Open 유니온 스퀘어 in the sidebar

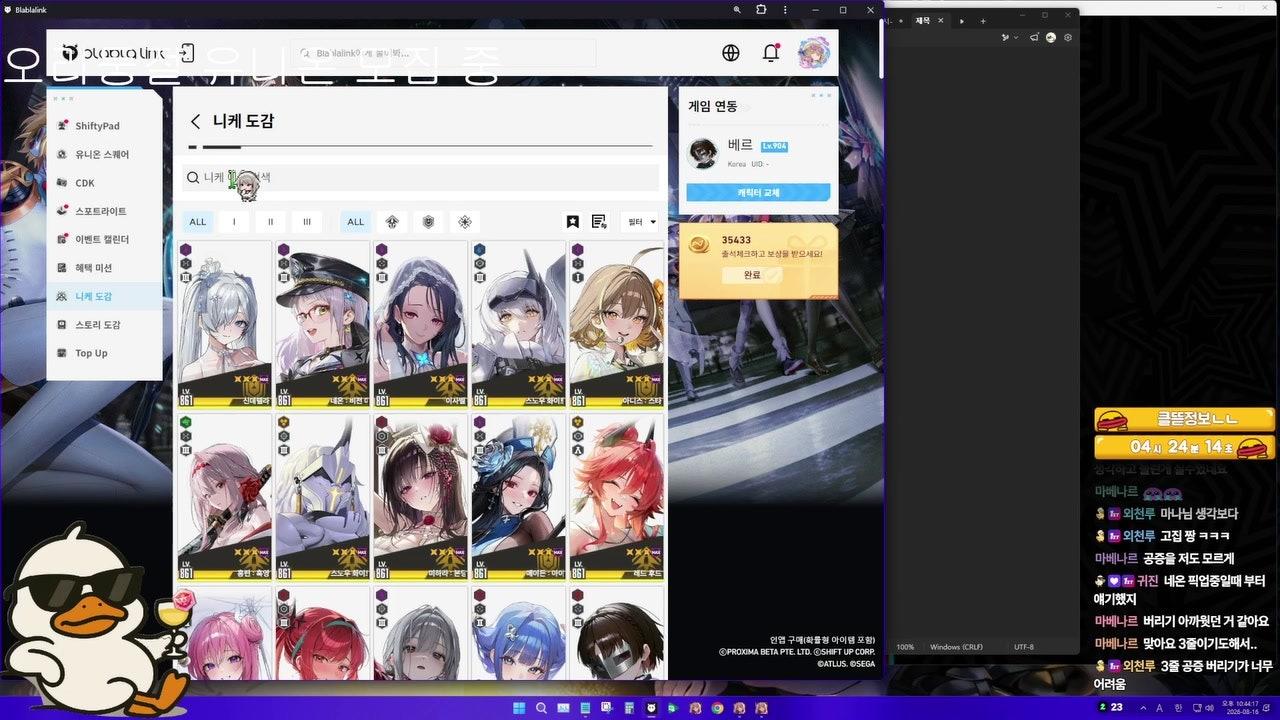pos(104,155)
